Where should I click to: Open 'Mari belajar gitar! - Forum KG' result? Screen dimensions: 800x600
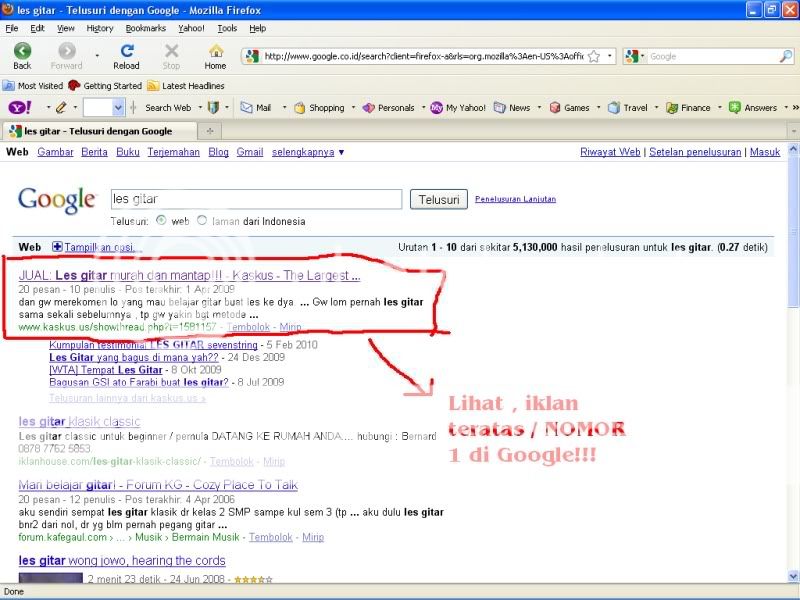tap(158, 485)
